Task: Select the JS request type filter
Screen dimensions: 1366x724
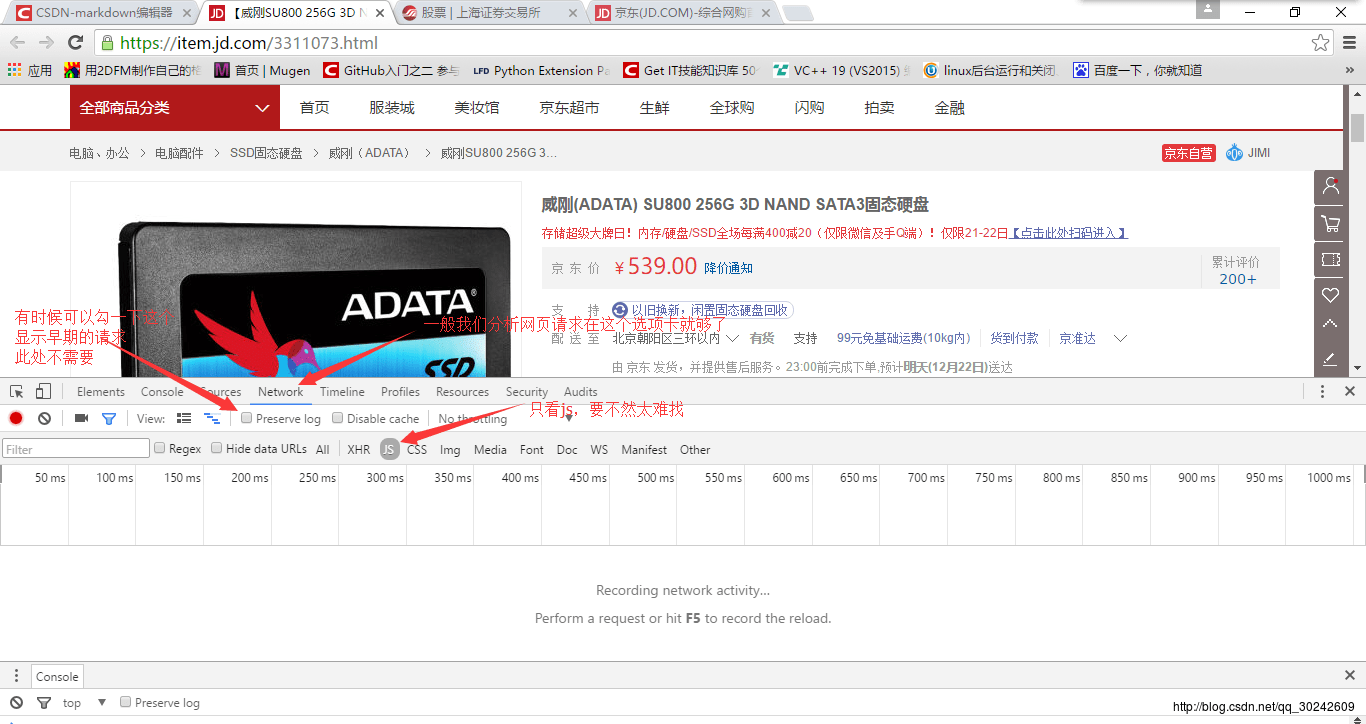Action: click(389, 449)
